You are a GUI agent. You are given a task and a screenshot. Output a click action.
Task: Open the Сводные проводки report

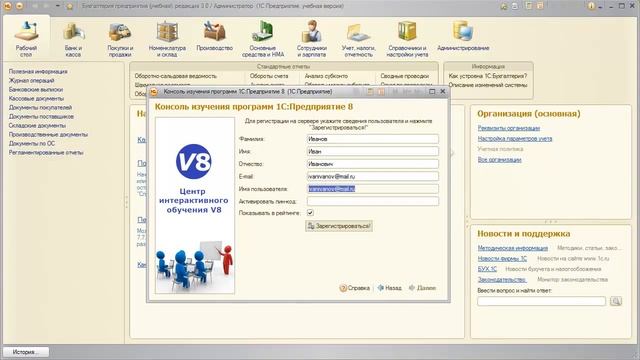point(404,76)
